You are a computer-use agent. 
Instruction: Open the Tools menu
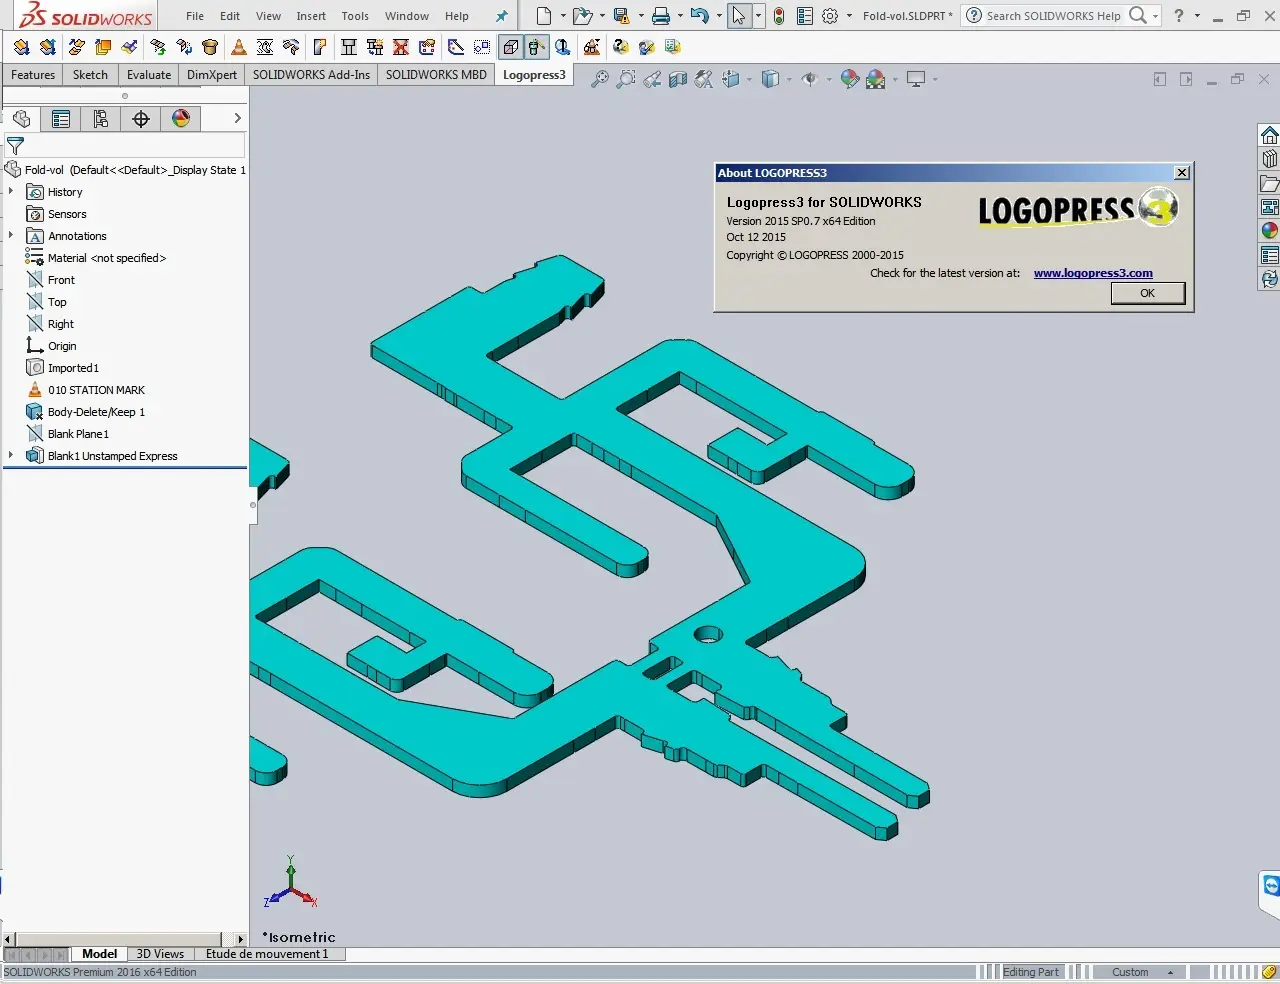click(x=355, y=16)
